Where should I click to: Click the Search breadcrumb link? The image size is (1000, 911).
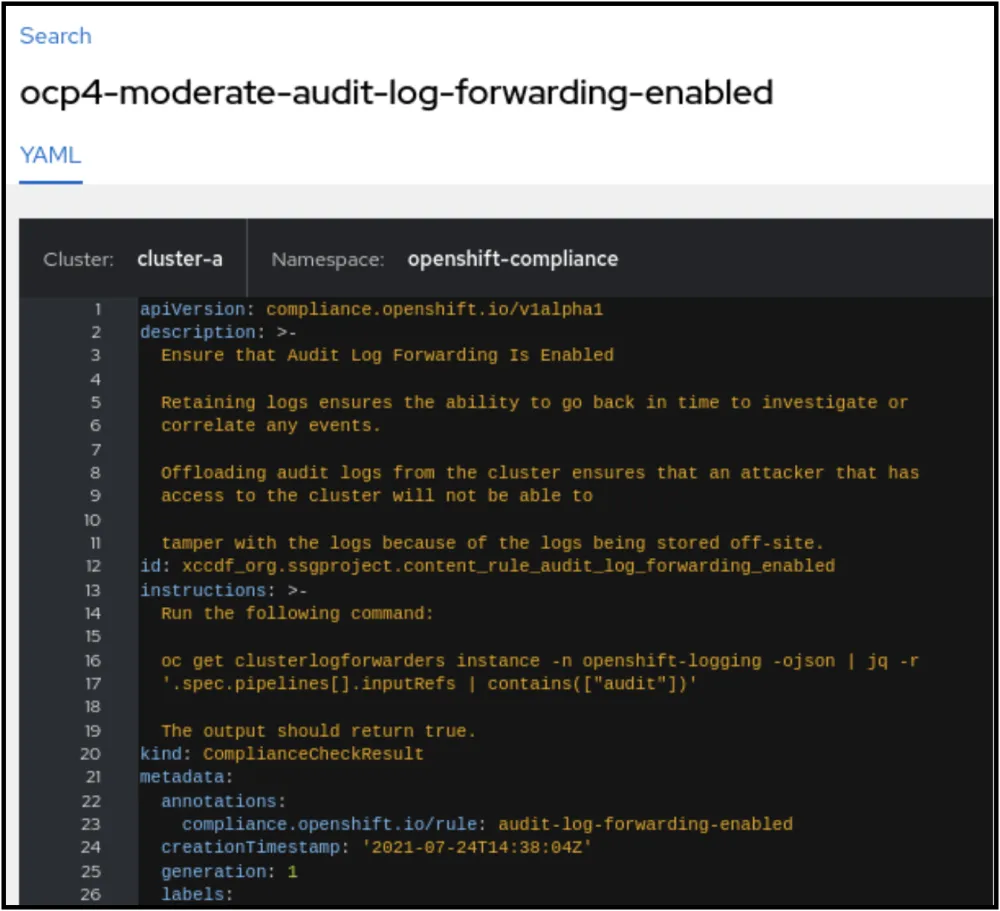click(x=55, y=36)
